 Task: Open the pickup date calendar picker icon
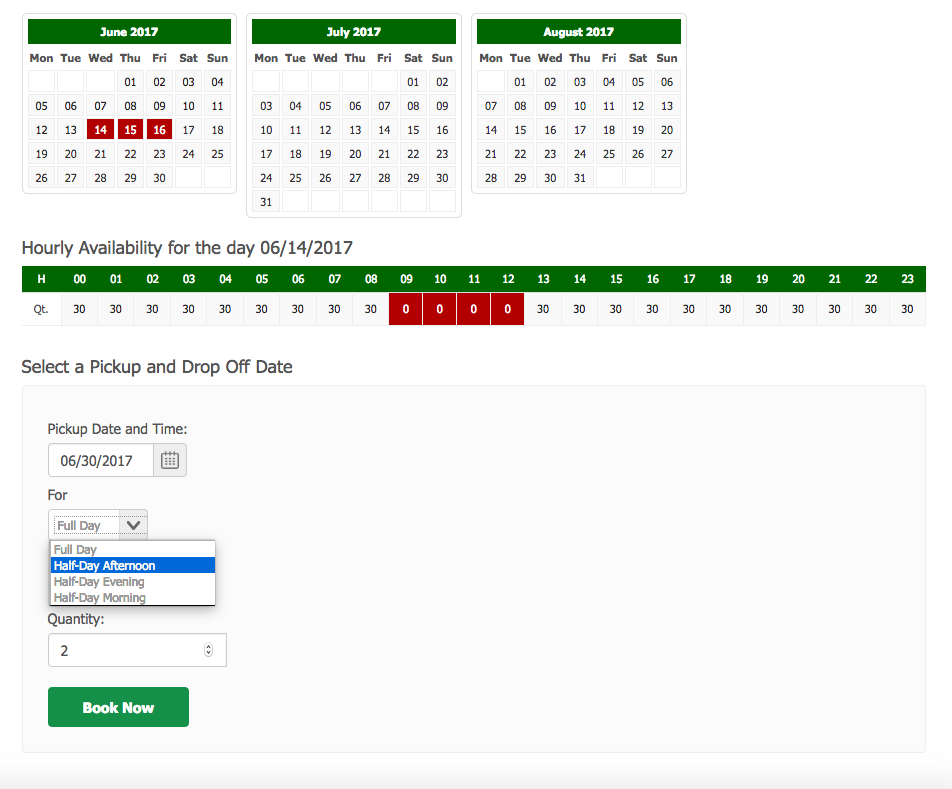click(169, 460)
